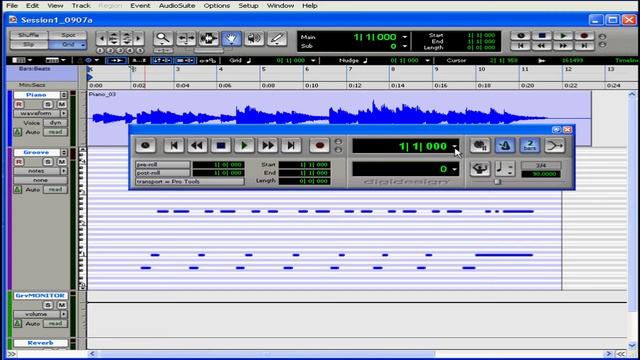The width and height of the screenshot is (640, 360).
Task: Toggle record enable on Groove track
Action: click(x=19, y=162)
